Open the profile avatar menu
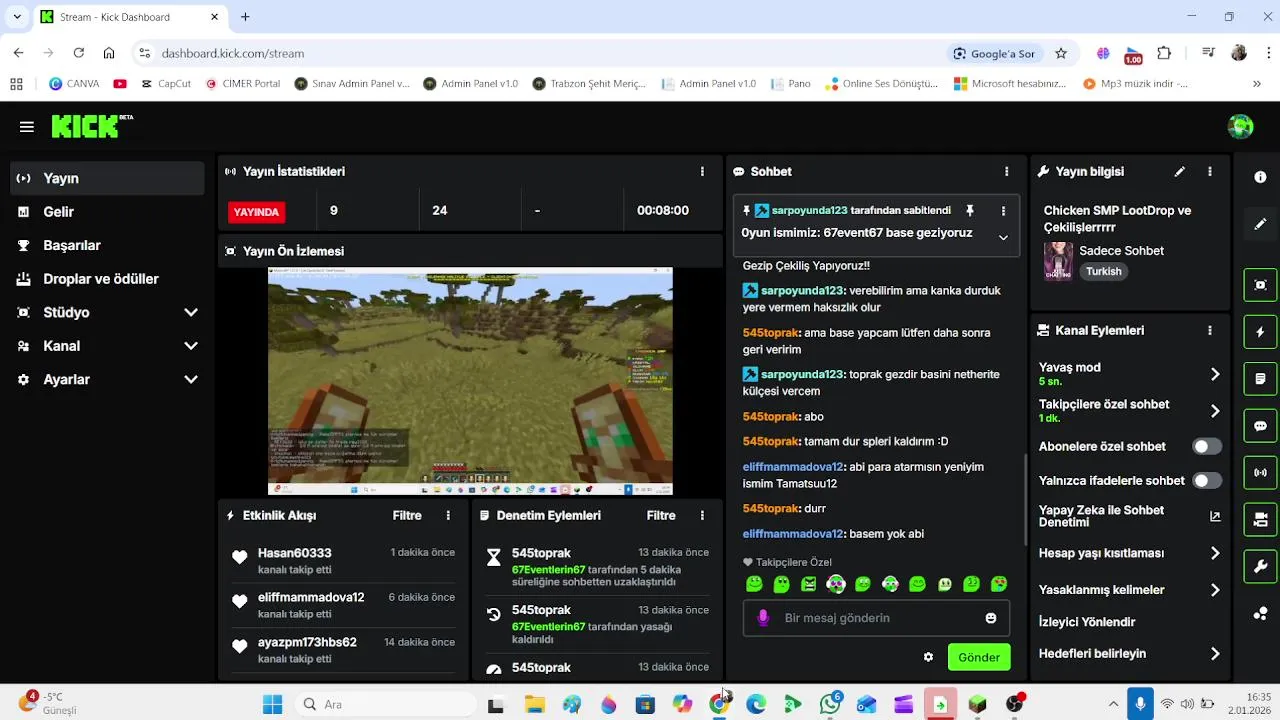Image resolution: width=1280 pixels, height=720 pixels. pos(1241,126)
